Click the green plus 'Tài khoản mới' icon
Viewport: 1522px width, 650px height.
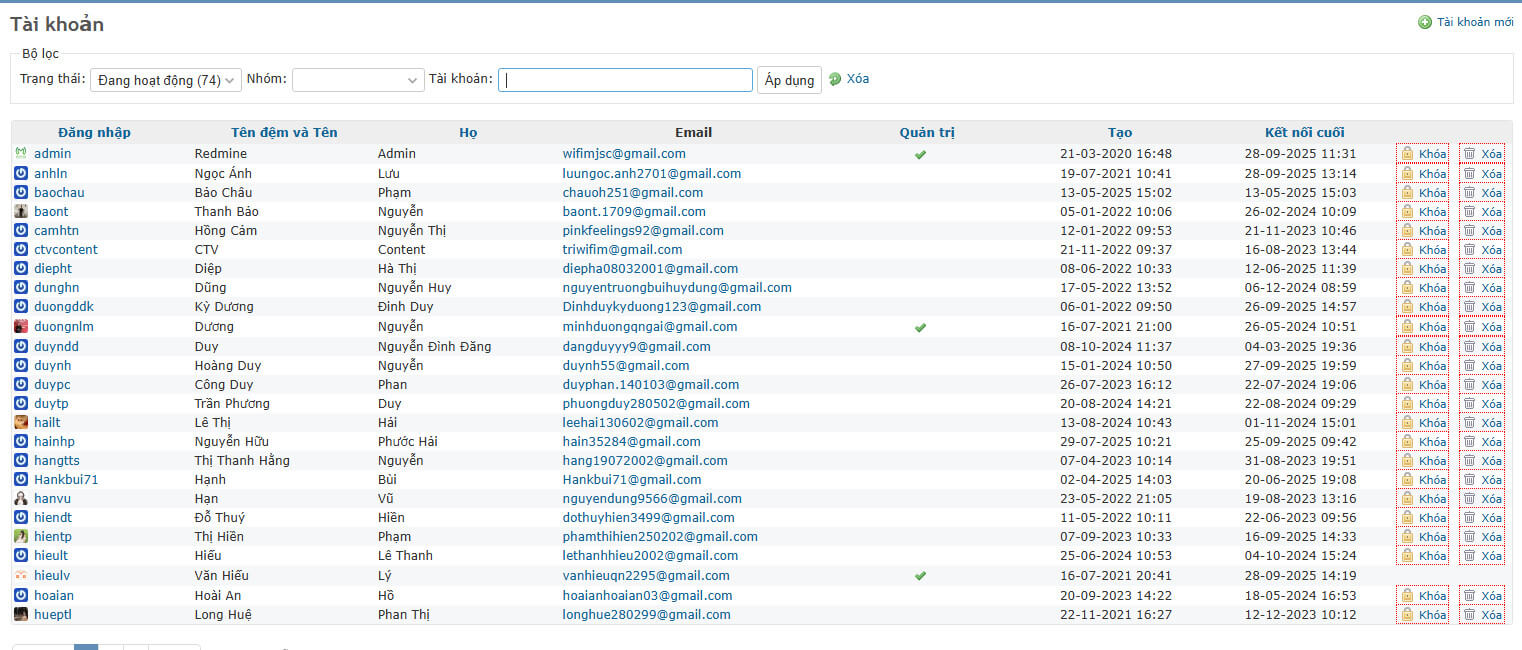click(1424, 22)
